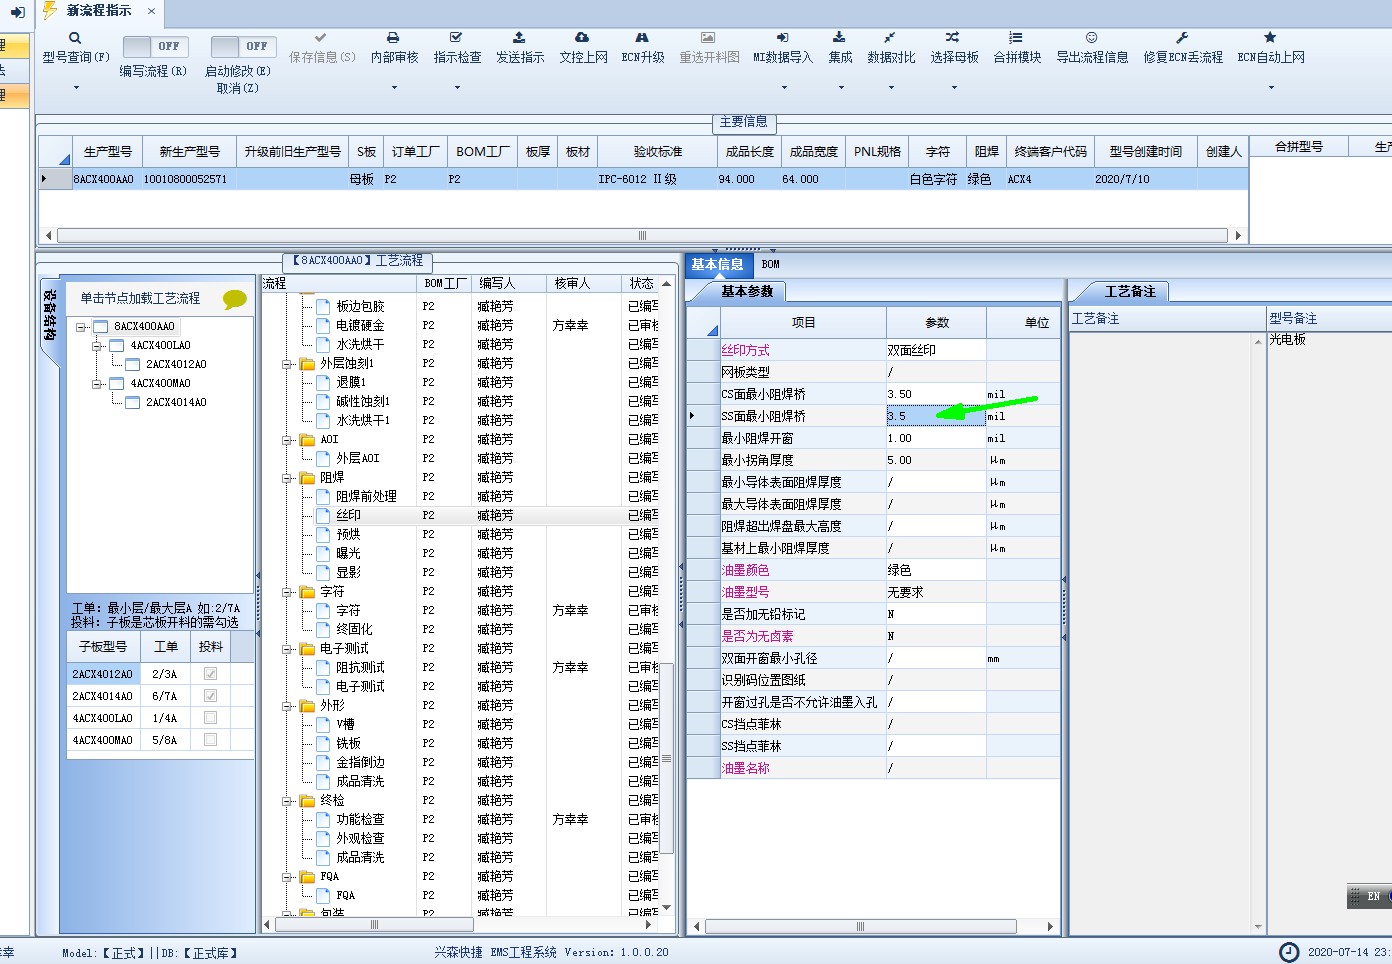Viewport: 1392px width, 964px height.
Task: Select the 2ACX4012A0 tree item
Action: pyautogui.click(x=176, y=364)
